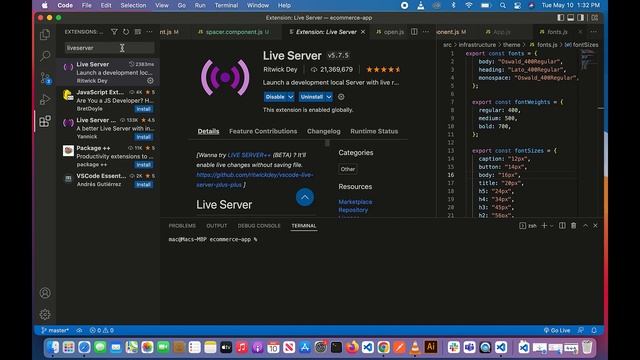
Task: Open more actions for fonts.js editor group
Action: [x=594, y=31]
